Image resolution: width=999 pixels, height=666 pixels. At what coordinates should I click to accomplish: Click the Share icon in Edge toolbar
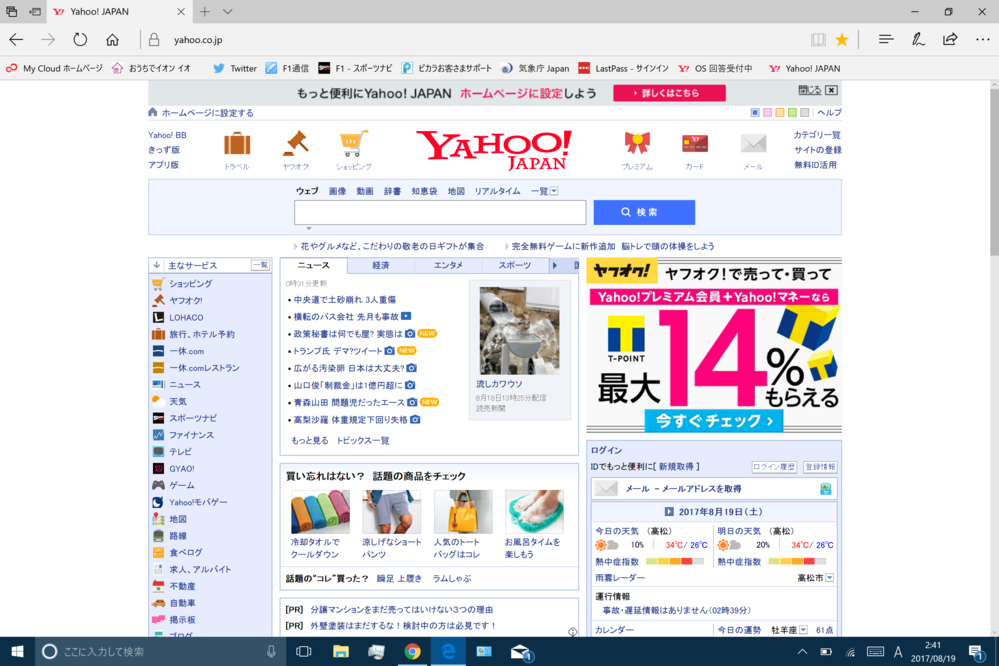(950, 40)
